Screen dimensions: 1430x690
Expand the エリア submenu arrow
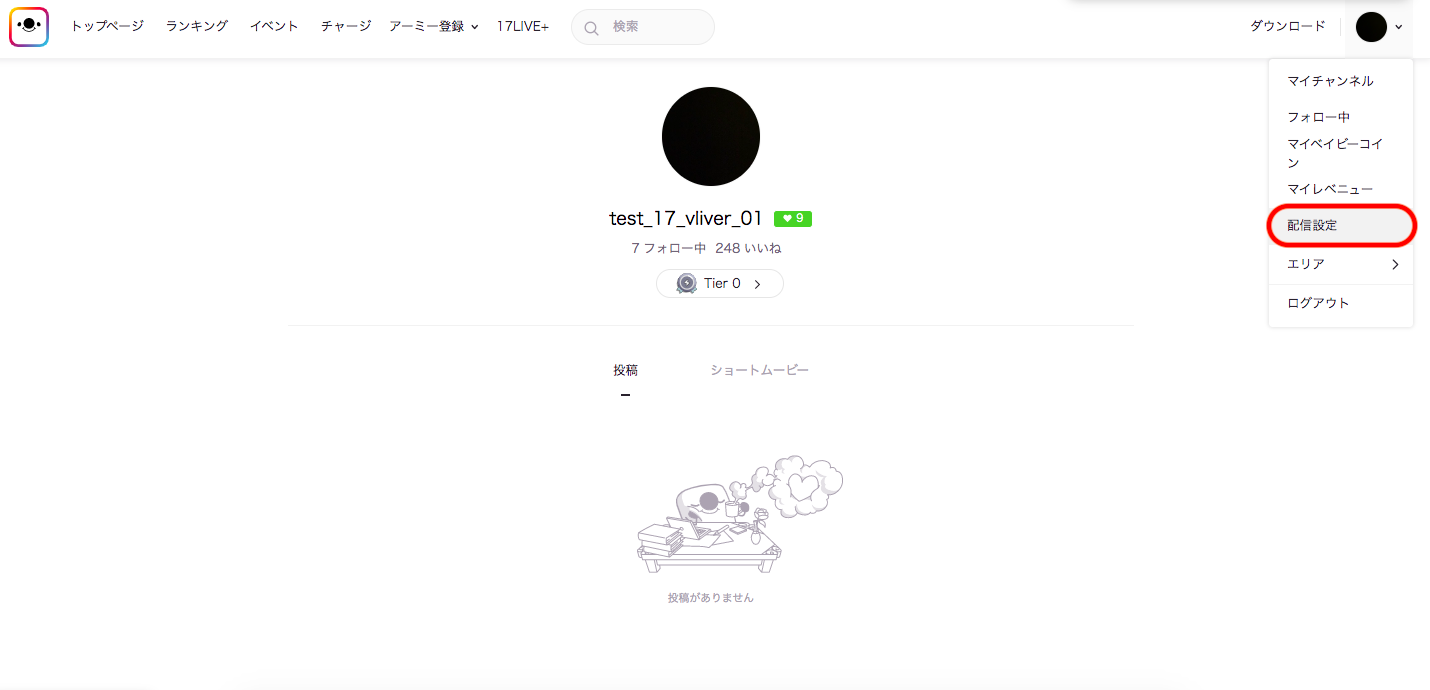(x=1395, y=264)
